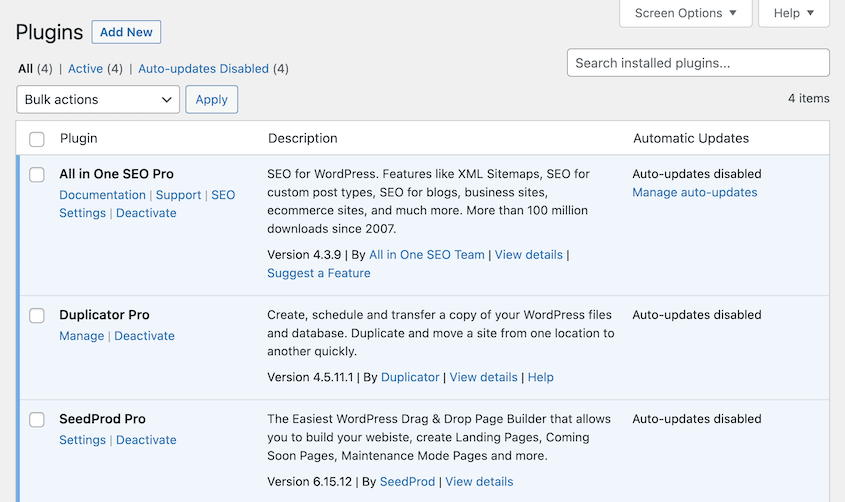Click 'Version 4.3.9' text
The height and width of the screenshot is (502, 845).
pos(304,255)
